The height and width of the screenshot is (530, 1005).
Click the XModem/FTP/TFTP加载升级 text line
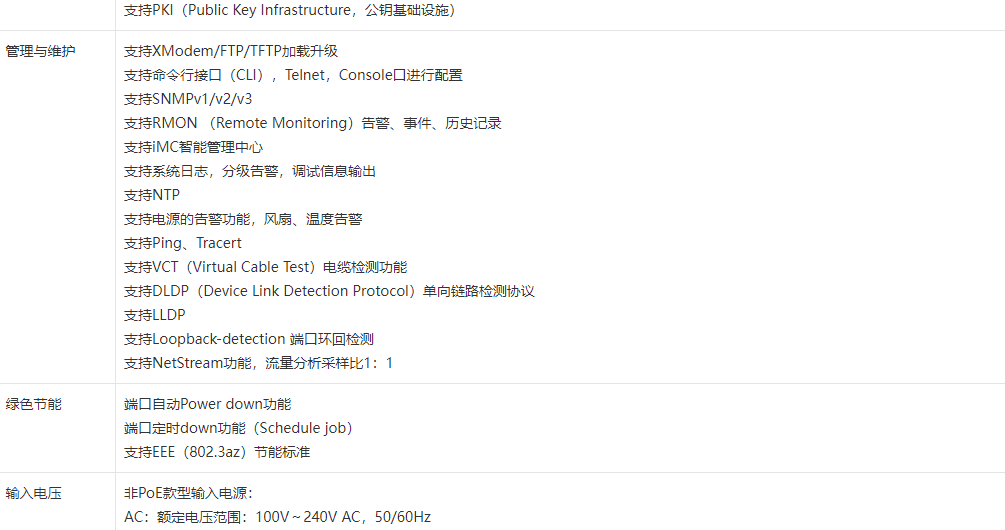pyautogui.click(x=231, y=51)
